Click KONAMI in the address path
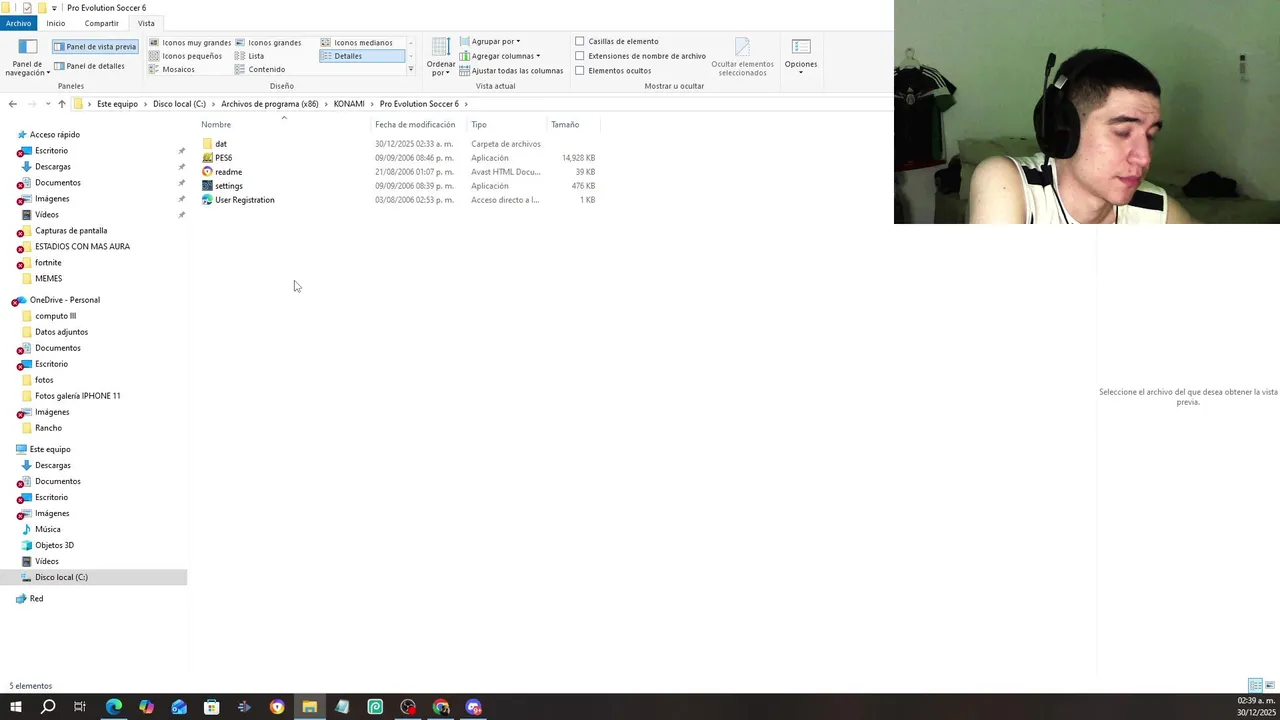Image resolution: width=1280 pixels, height=720 pixels. (x=349, y=104)
